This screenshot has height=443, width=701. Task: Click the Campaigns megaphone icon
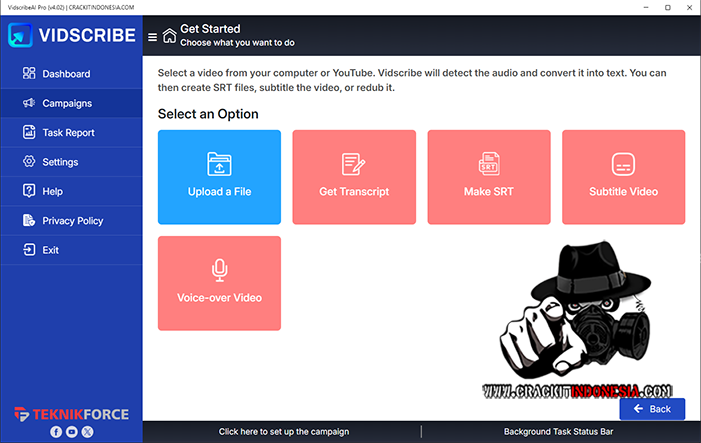click(x=29, y=103)
